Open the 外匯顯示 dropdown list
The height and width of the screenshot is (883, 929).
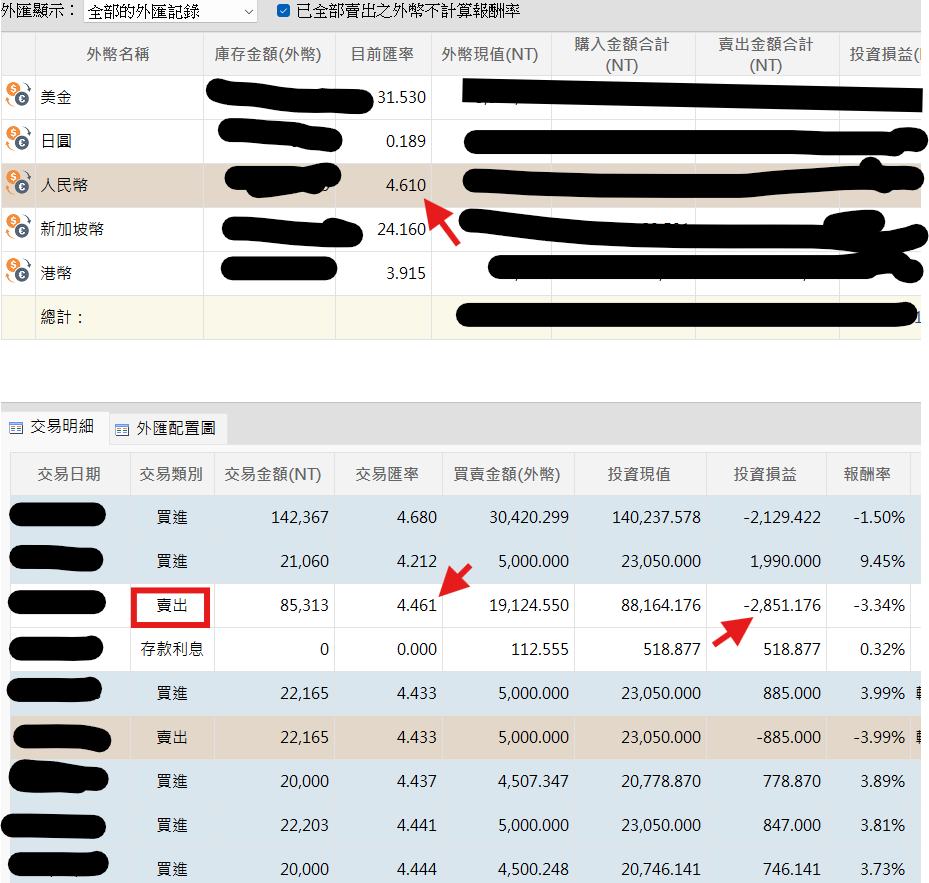tap(171, 11)
